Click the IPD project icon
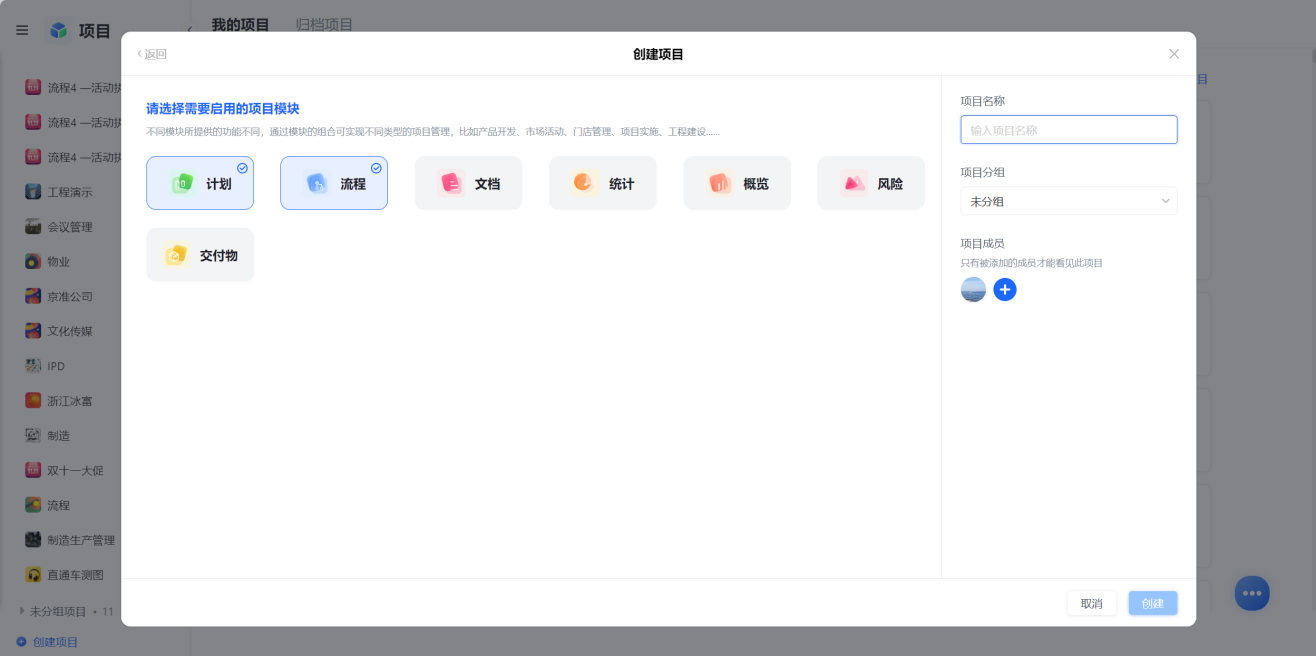The width and height of the screenshot is (1316, 656). point(33,366)
